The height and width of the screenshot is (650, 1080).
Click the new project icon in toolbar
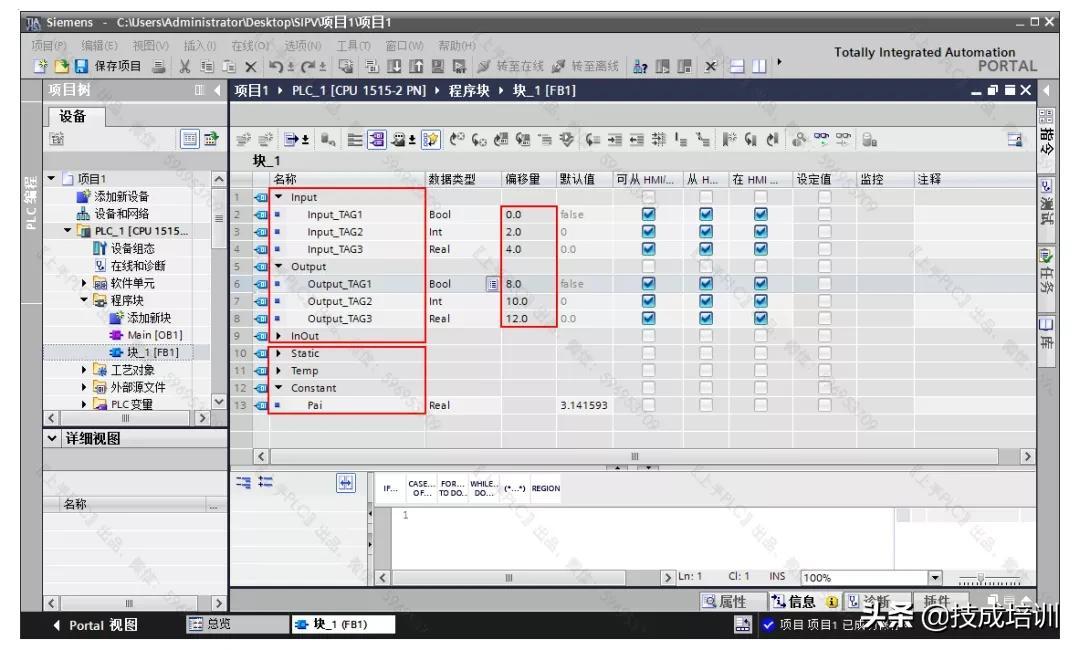(41, 66)
